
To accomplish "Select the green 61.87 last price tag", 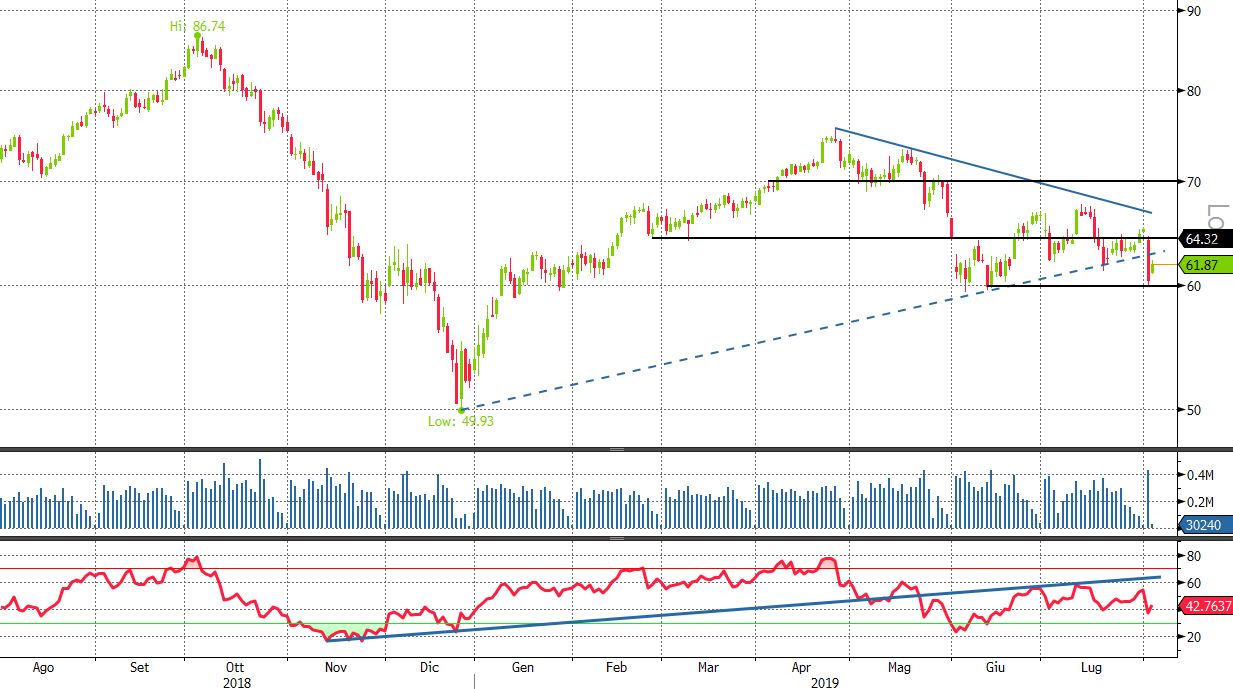I will (1206, 265).
